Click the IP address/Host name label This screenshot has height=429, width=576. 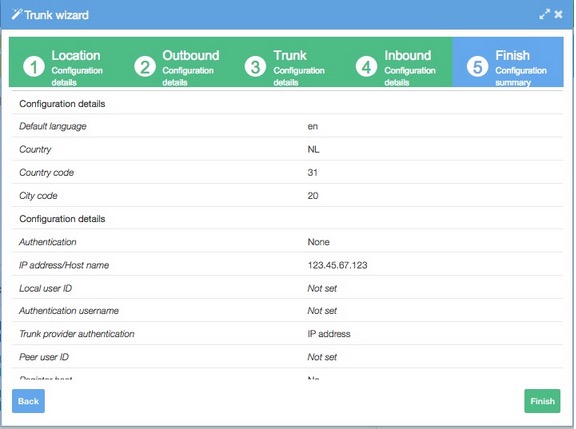(64, 265)
